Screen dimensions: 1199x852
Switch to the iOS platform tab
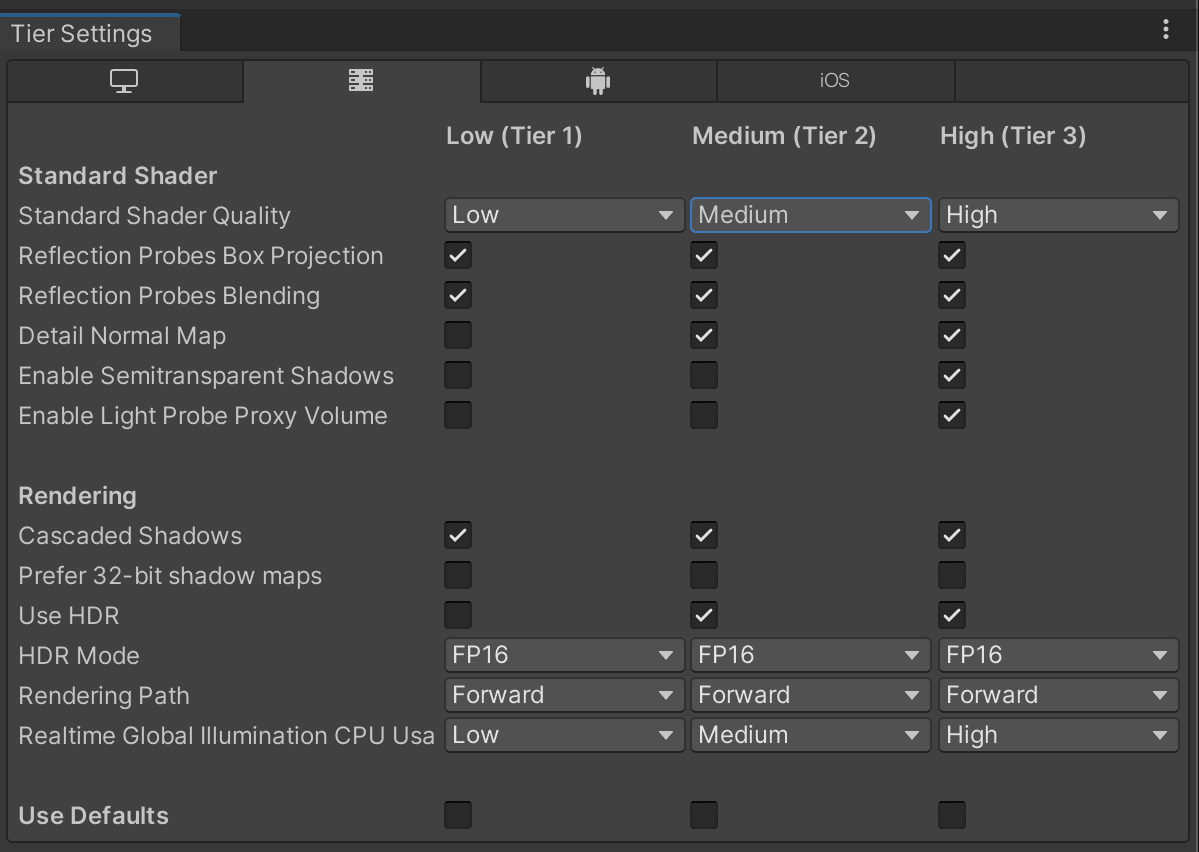pos(835,81)
